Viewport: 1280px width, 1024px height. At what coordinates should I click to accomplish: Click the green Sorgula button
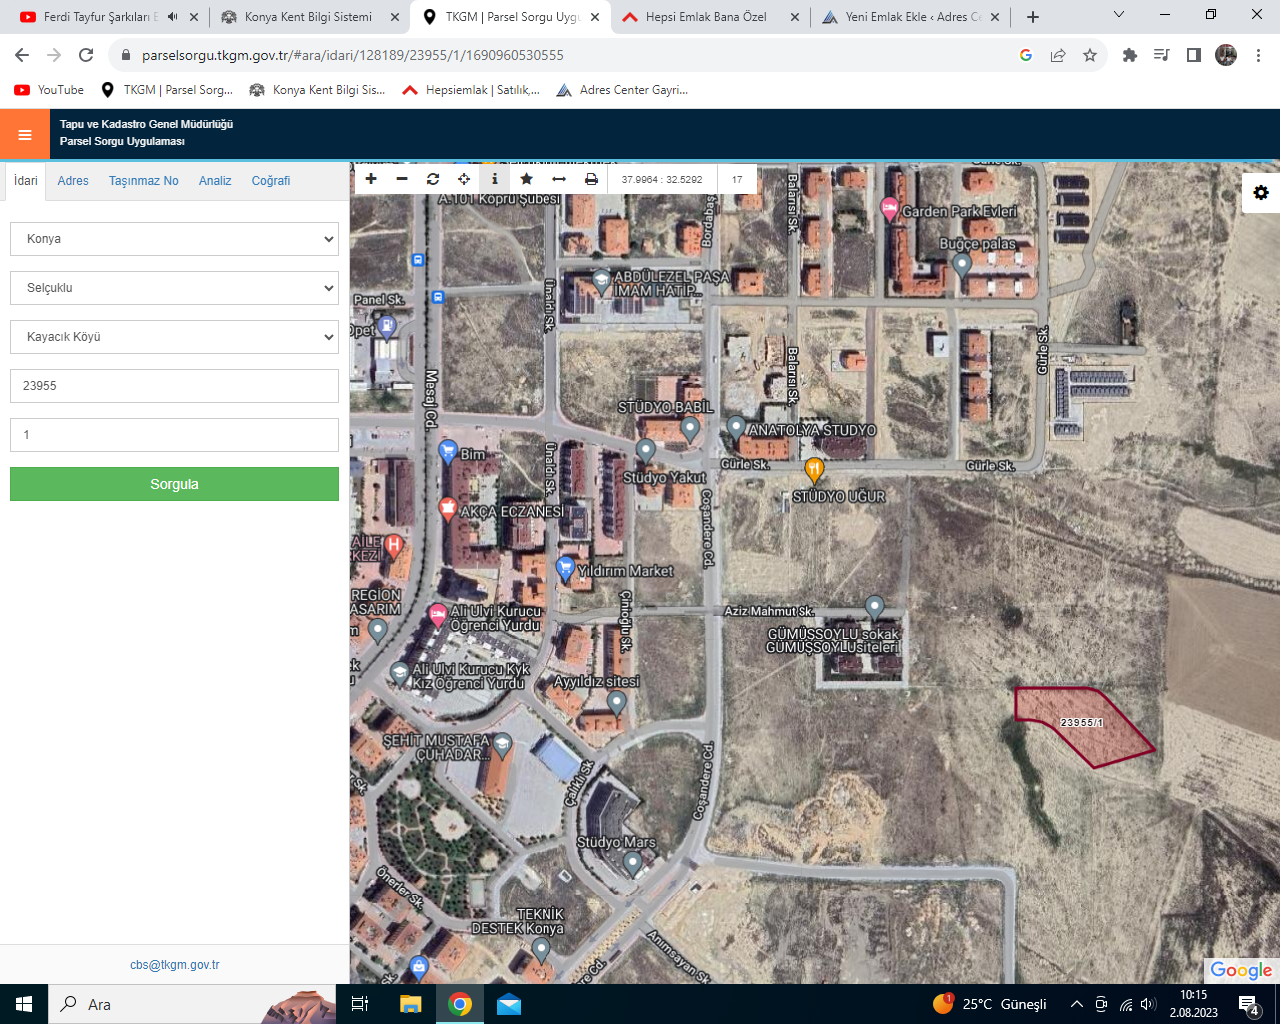174,484
